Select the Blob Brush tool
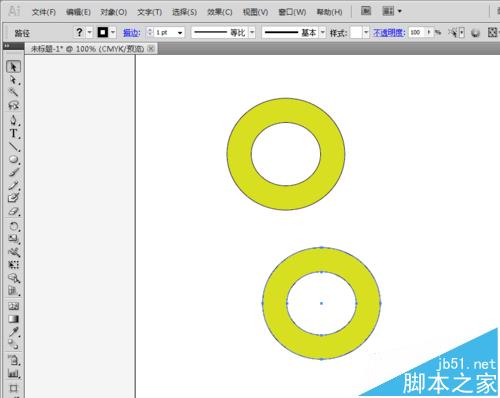Screen dimensions: 500x398 [13, 198]
